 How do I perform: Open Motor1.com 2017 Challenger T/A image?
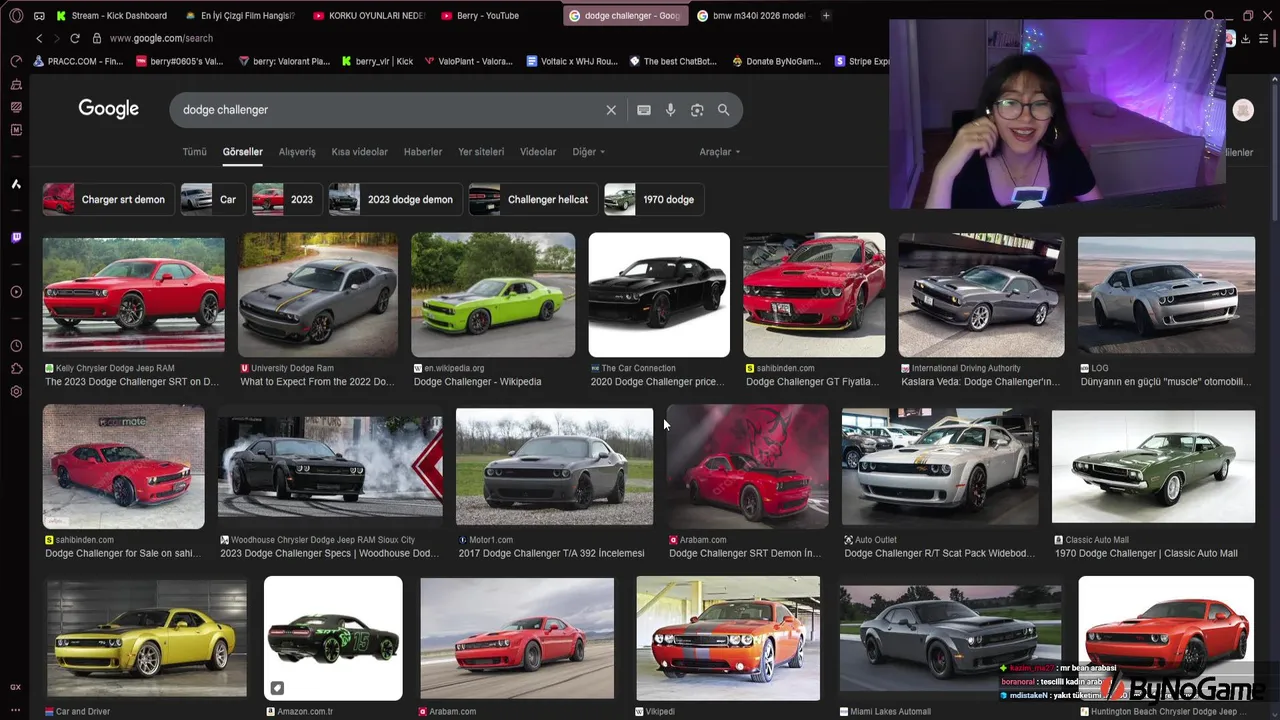(x=554, y=466)
